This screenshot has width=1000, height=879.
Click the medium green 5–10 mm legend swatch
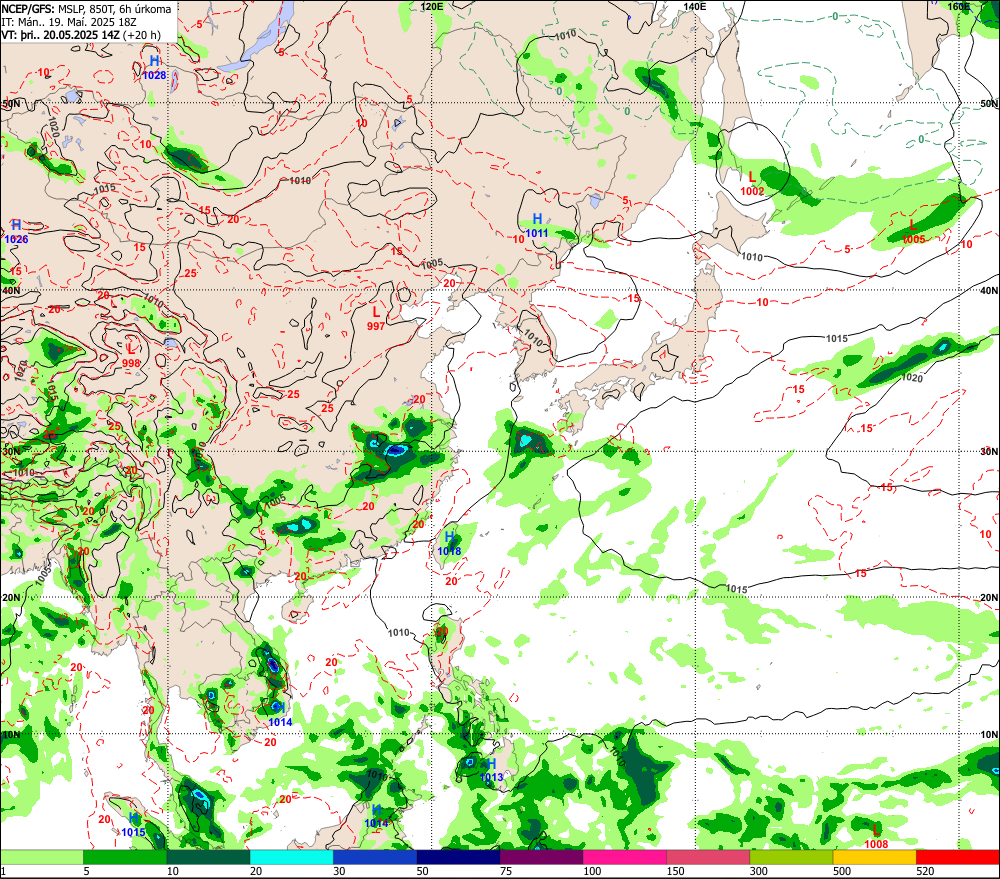coord(125,857)
